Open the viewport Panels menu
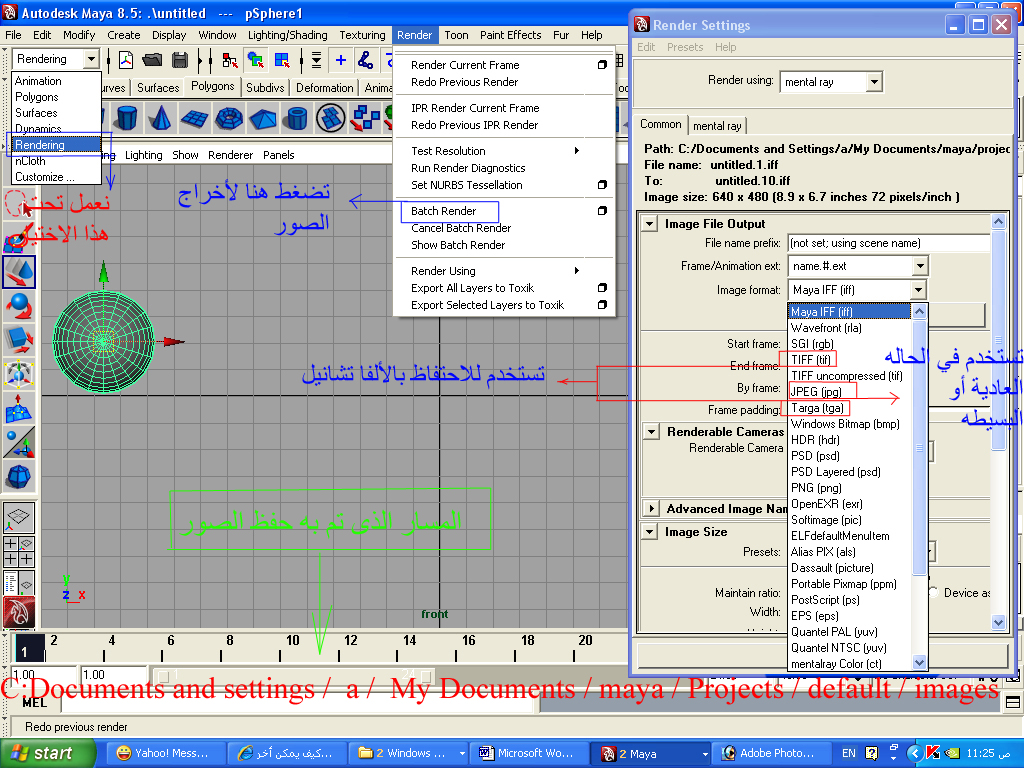Image resolution: width=1024 pixels, height=768 pixels. [279, 155]
